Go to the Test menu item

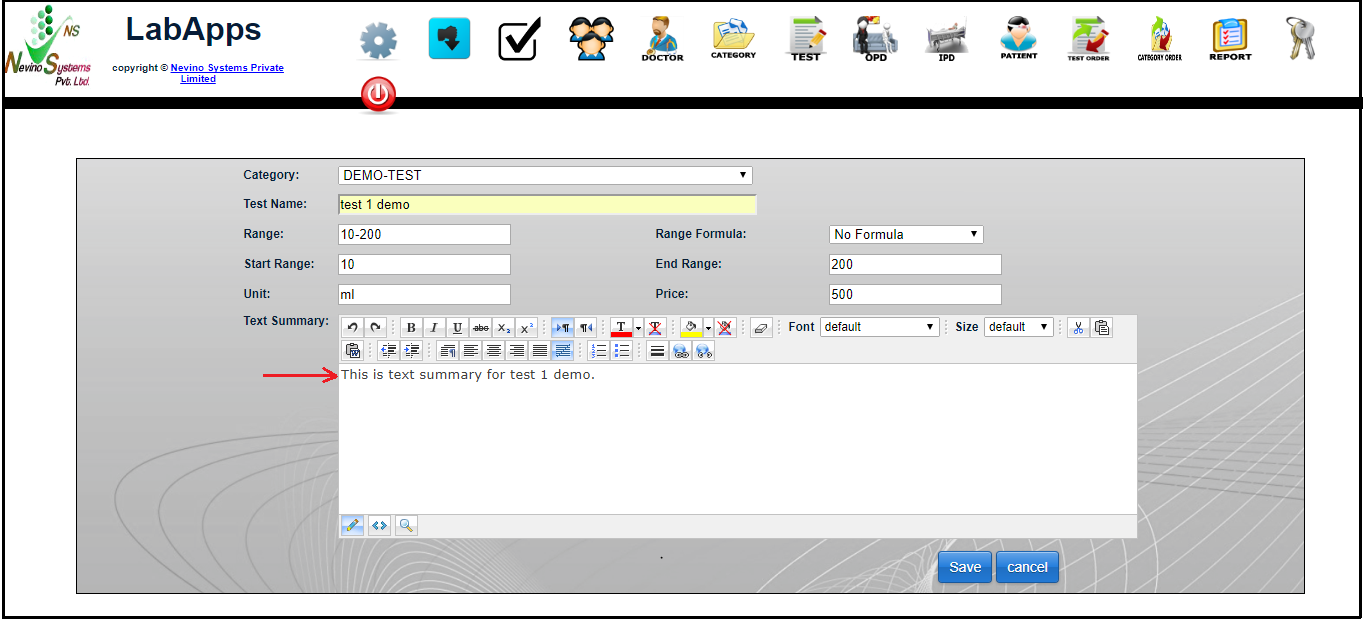pos(805,39)
